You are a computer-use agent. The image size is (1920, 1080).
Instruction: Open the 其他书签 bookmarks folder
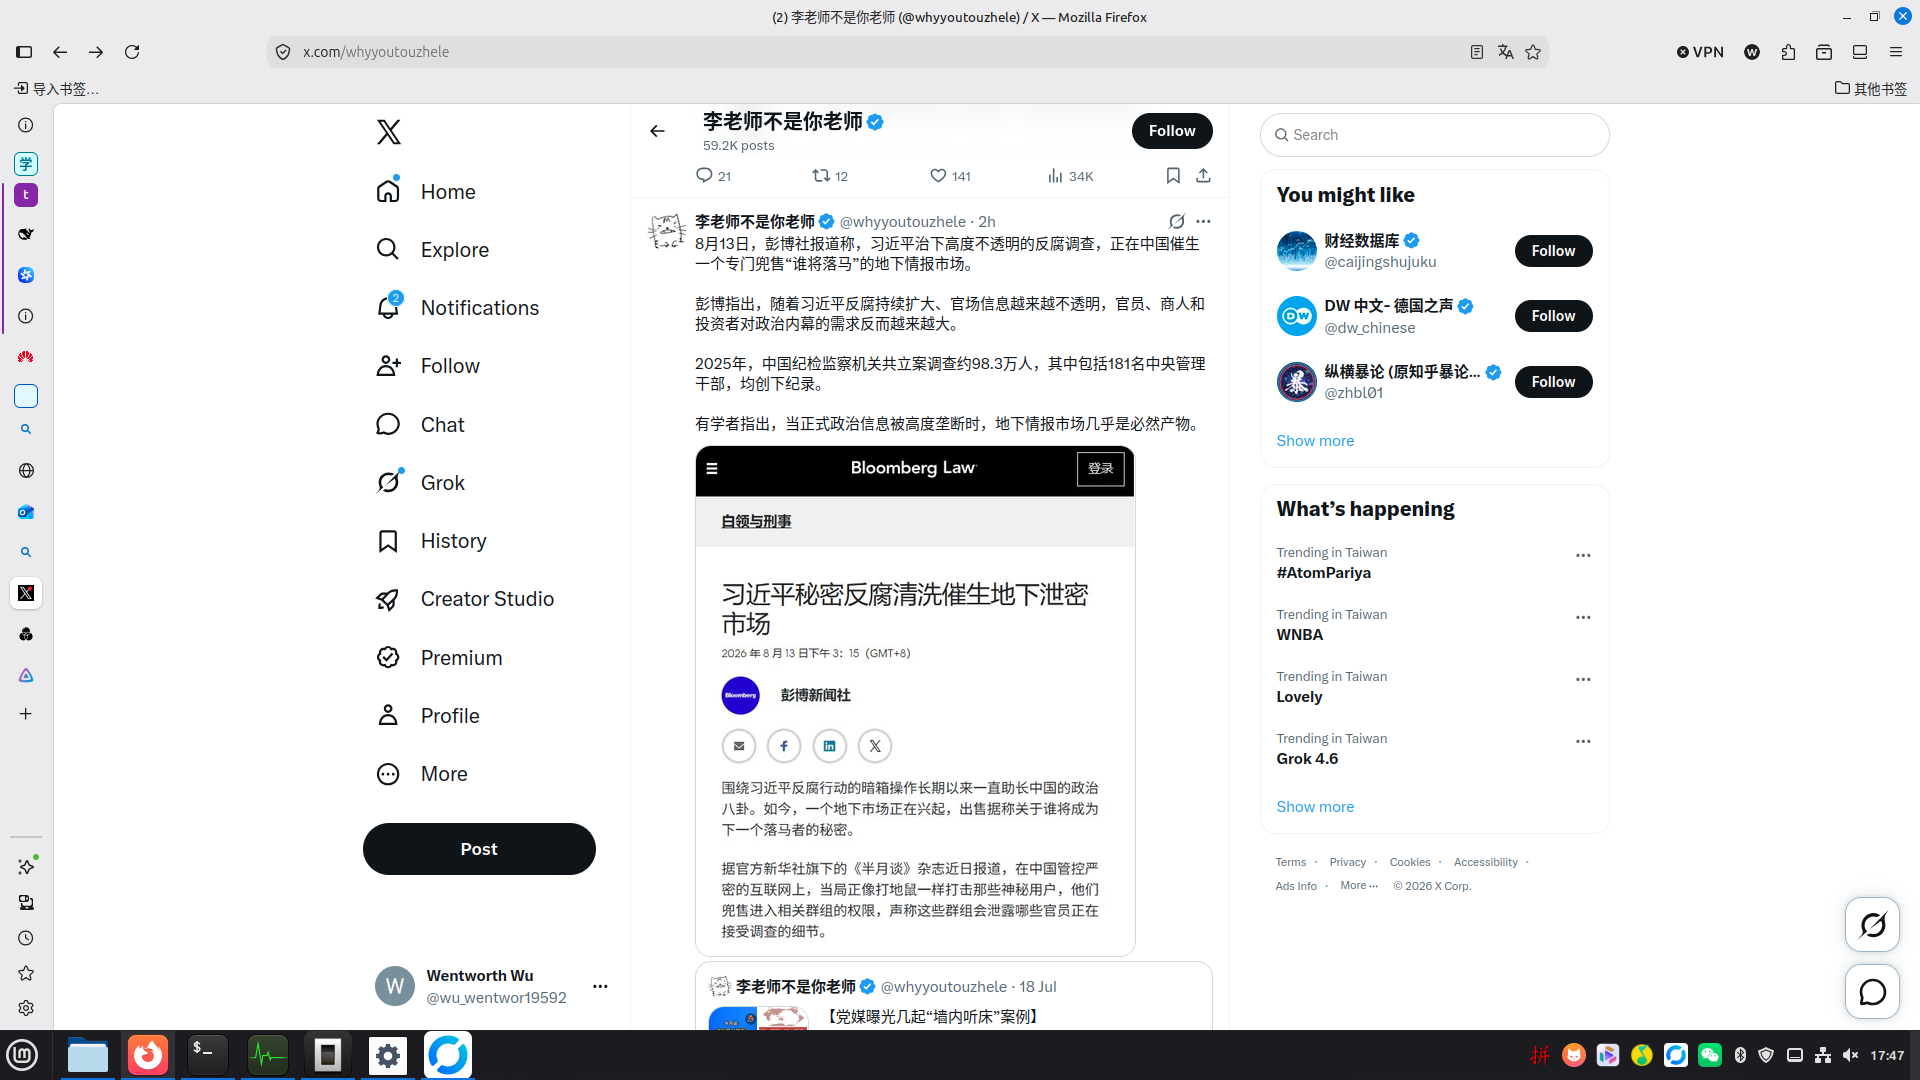pos(1870,89)
